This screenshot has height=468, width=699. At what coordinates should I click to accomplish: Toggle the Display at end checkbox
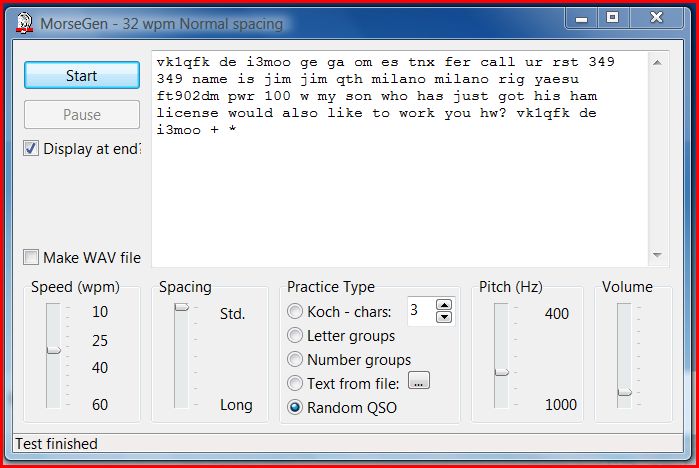[x=32, y=149]
